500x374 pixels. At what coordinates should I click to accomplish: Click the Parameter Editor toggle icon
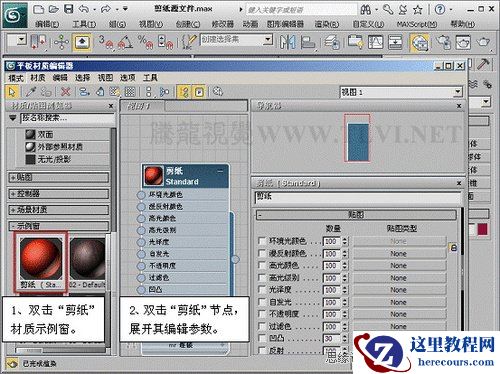pos(199,92)
